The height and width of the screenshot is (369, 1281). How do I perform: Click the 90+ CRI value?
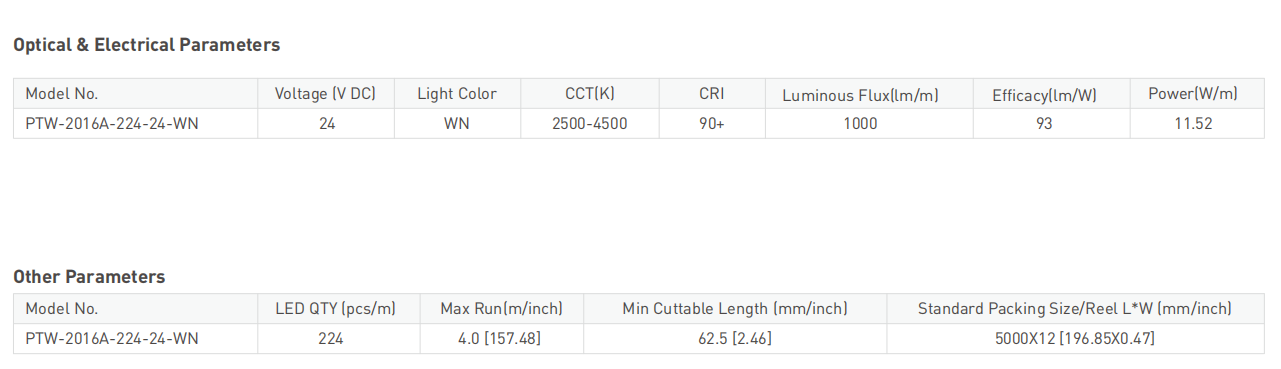click(712, 124)
